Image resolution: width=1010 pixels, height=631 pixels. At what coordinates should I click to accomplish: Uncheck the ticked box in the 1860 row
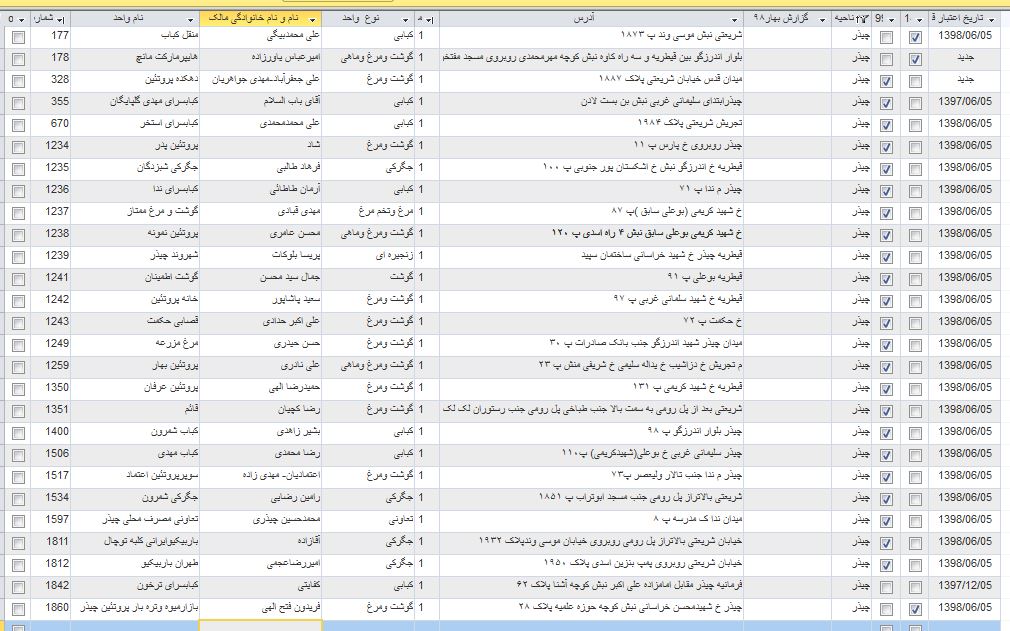915,609
